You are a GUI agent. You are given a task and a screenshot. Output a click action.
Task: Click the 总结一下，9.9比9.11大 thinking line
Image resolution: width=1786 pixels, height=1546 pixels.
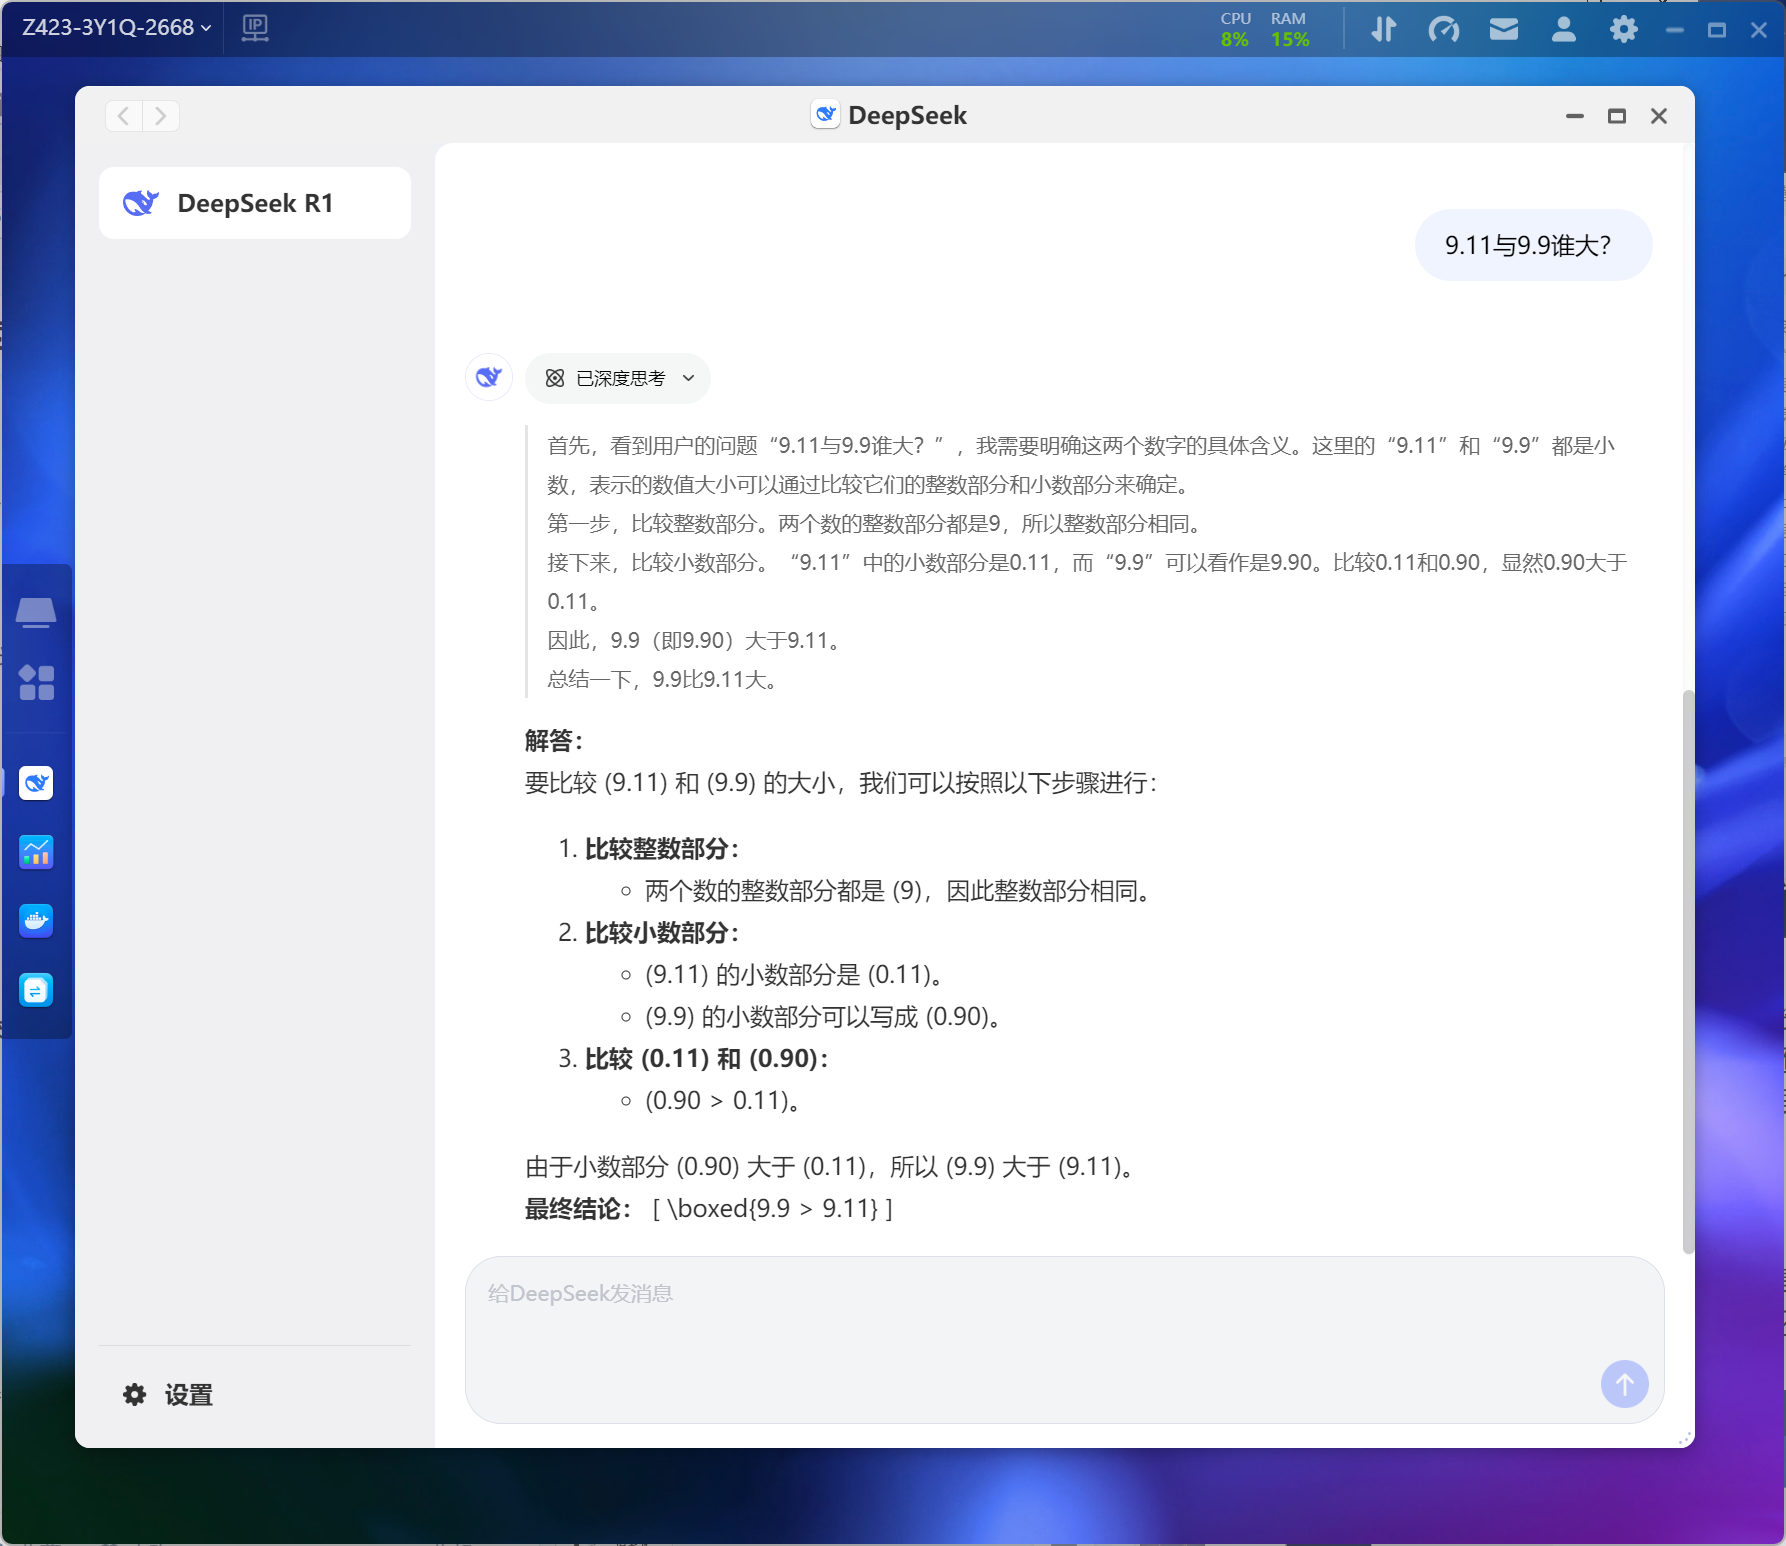tap(662, 680)
